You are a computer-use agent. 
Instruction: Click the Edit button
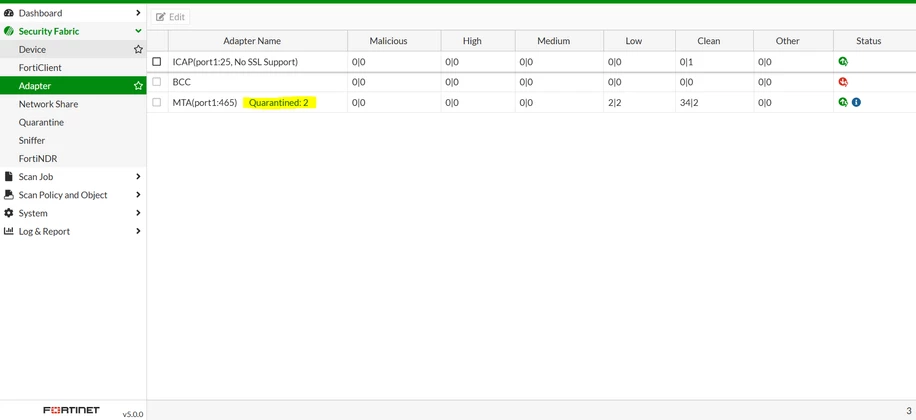tap(170, 17)
